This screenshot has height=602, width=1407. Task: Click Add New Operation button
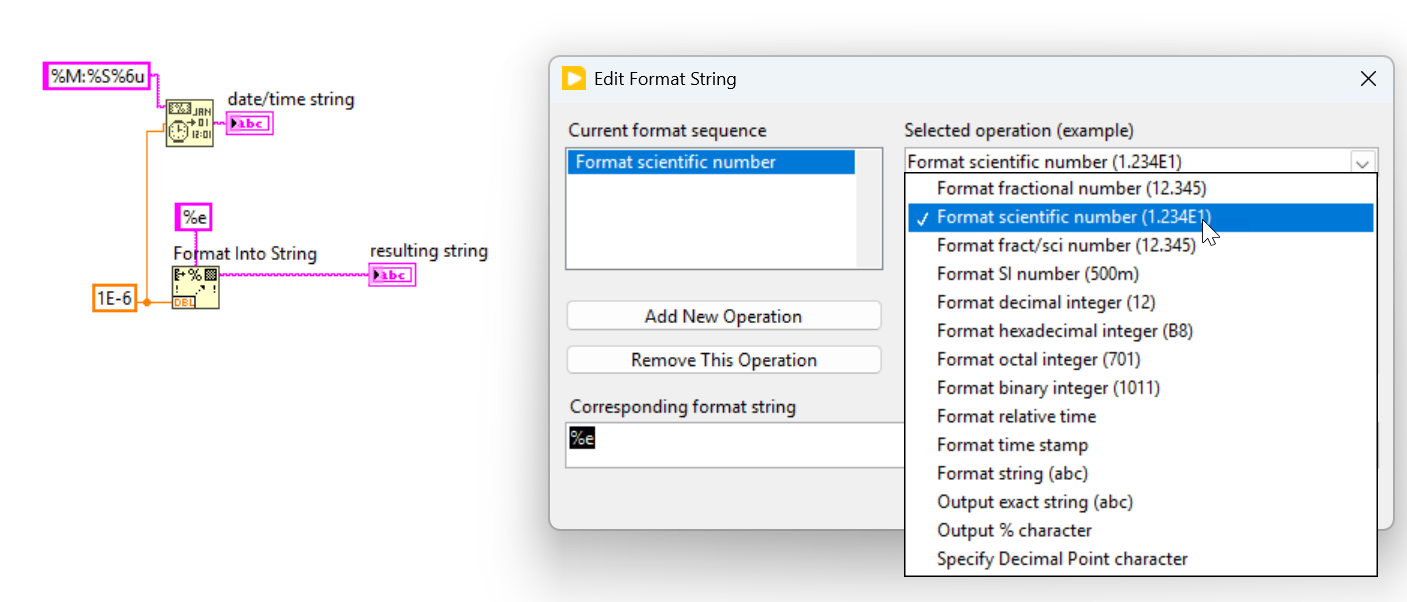point(724,316)
